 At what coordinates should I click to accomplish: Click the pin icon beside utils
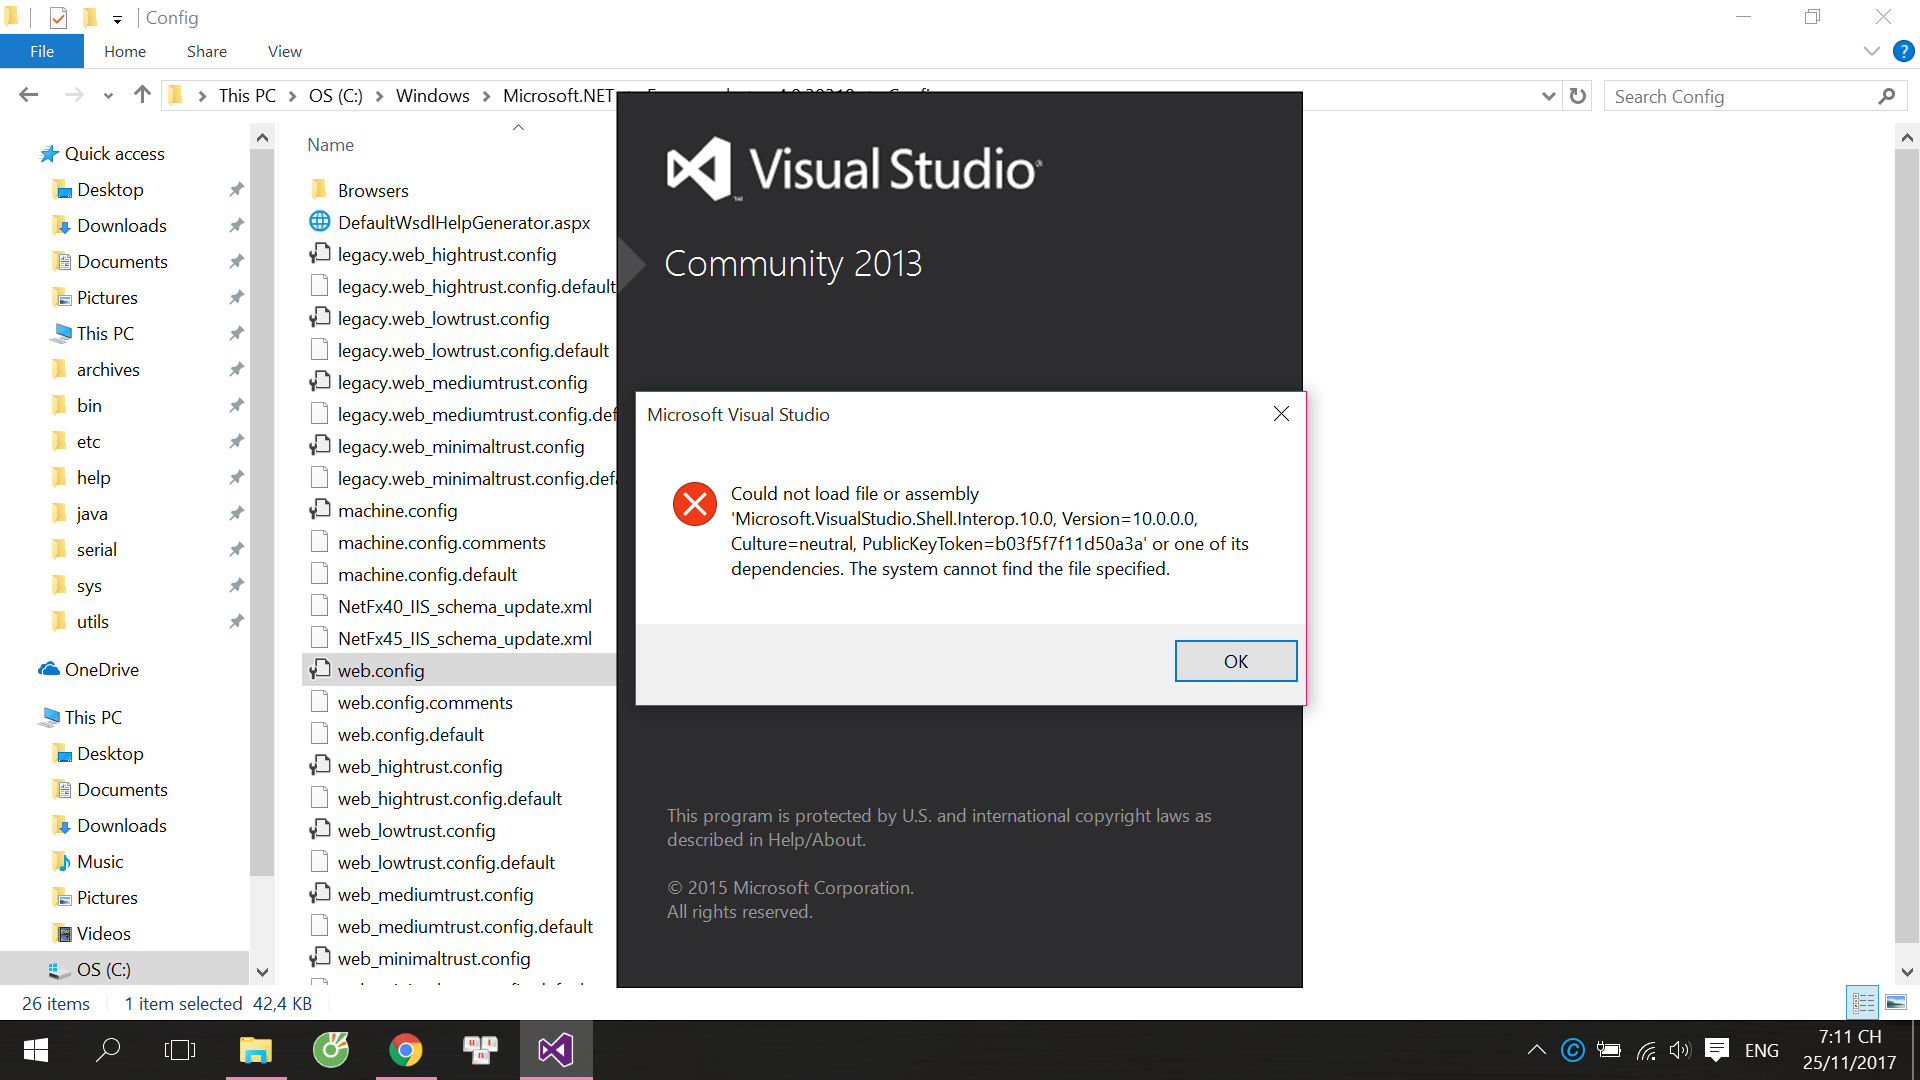coord(236,621)
